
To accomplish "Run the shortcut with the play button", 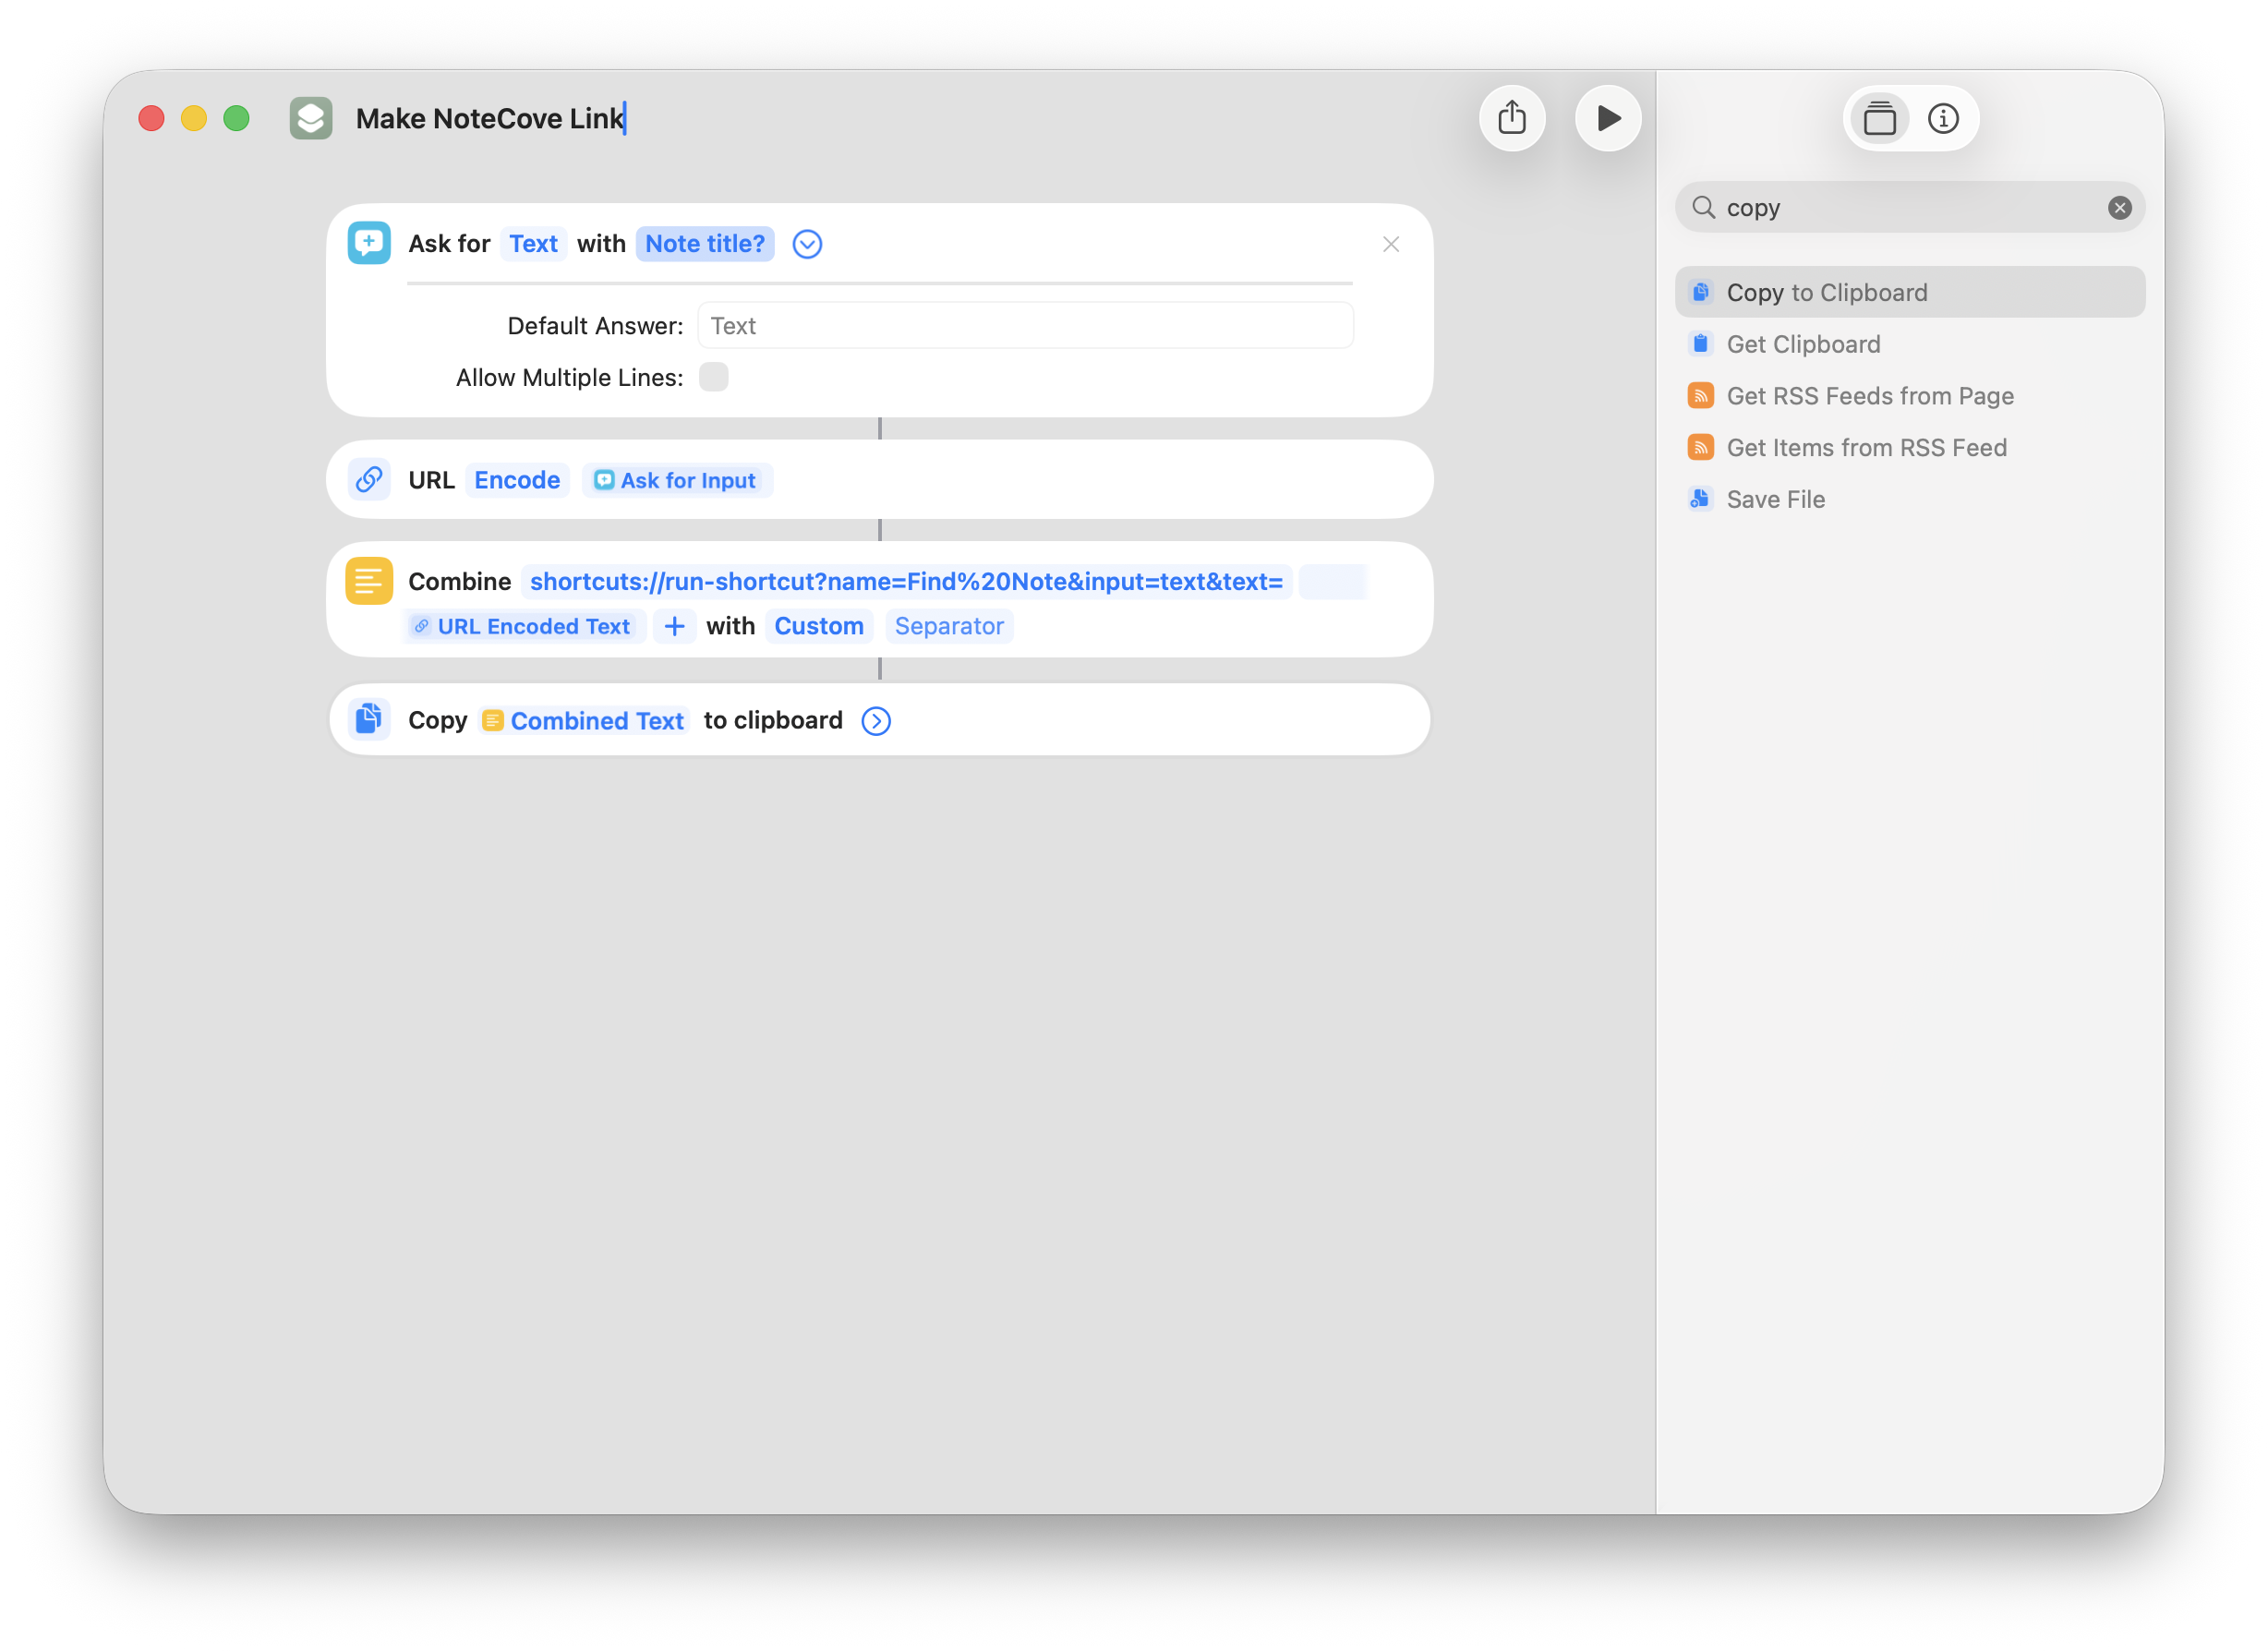I will 1607,118.
